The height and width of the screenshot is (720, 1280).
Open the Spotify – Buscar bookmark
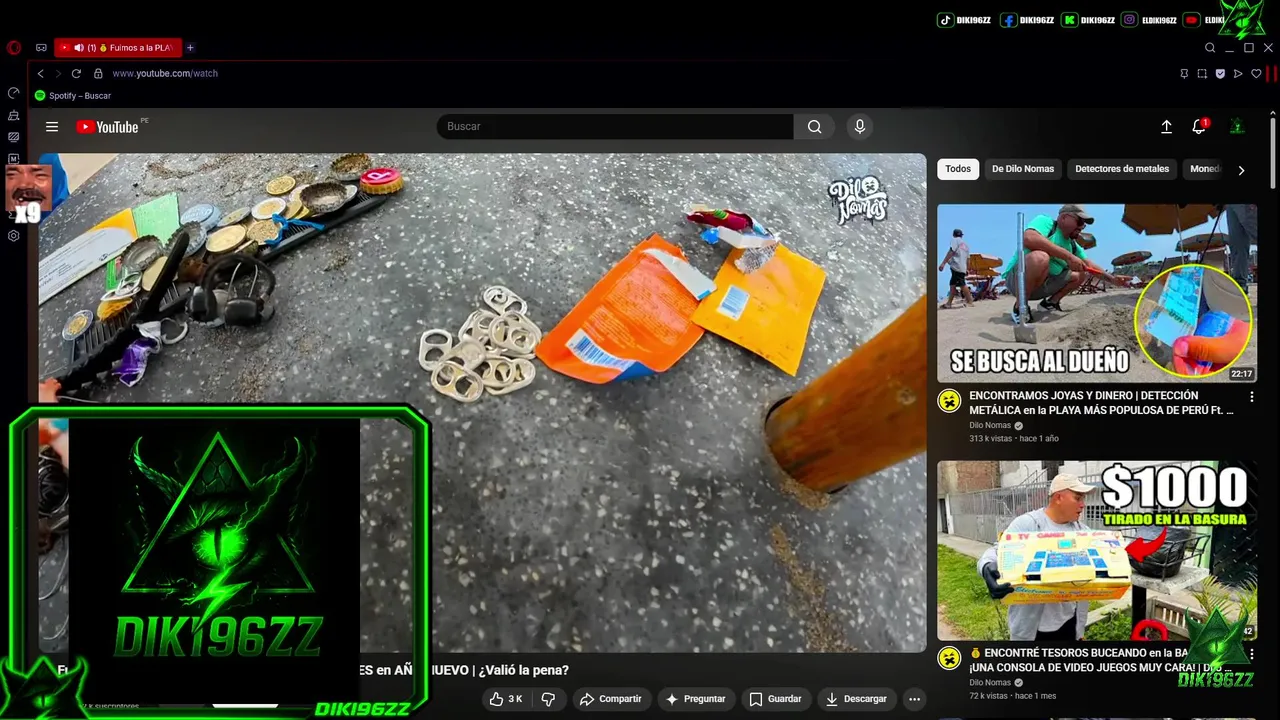[73, 96]
